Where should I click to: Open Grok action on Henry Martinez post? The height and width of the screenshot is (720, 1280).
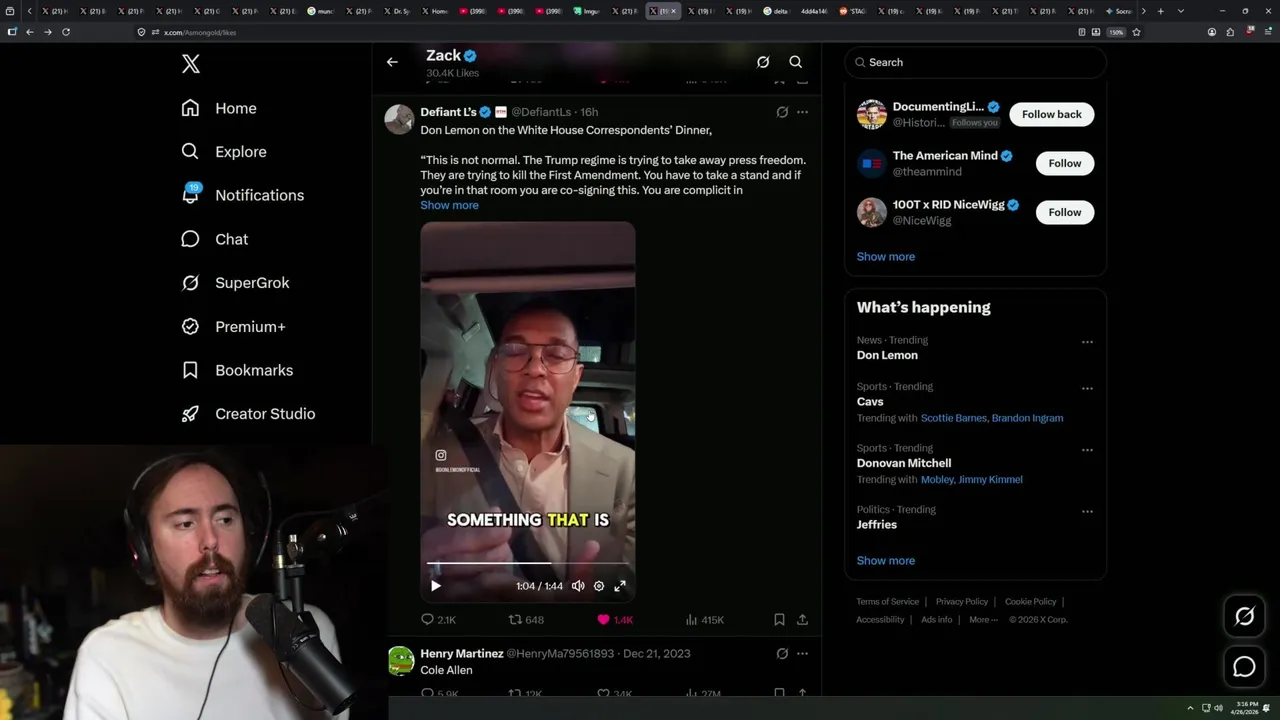point(782,653)
